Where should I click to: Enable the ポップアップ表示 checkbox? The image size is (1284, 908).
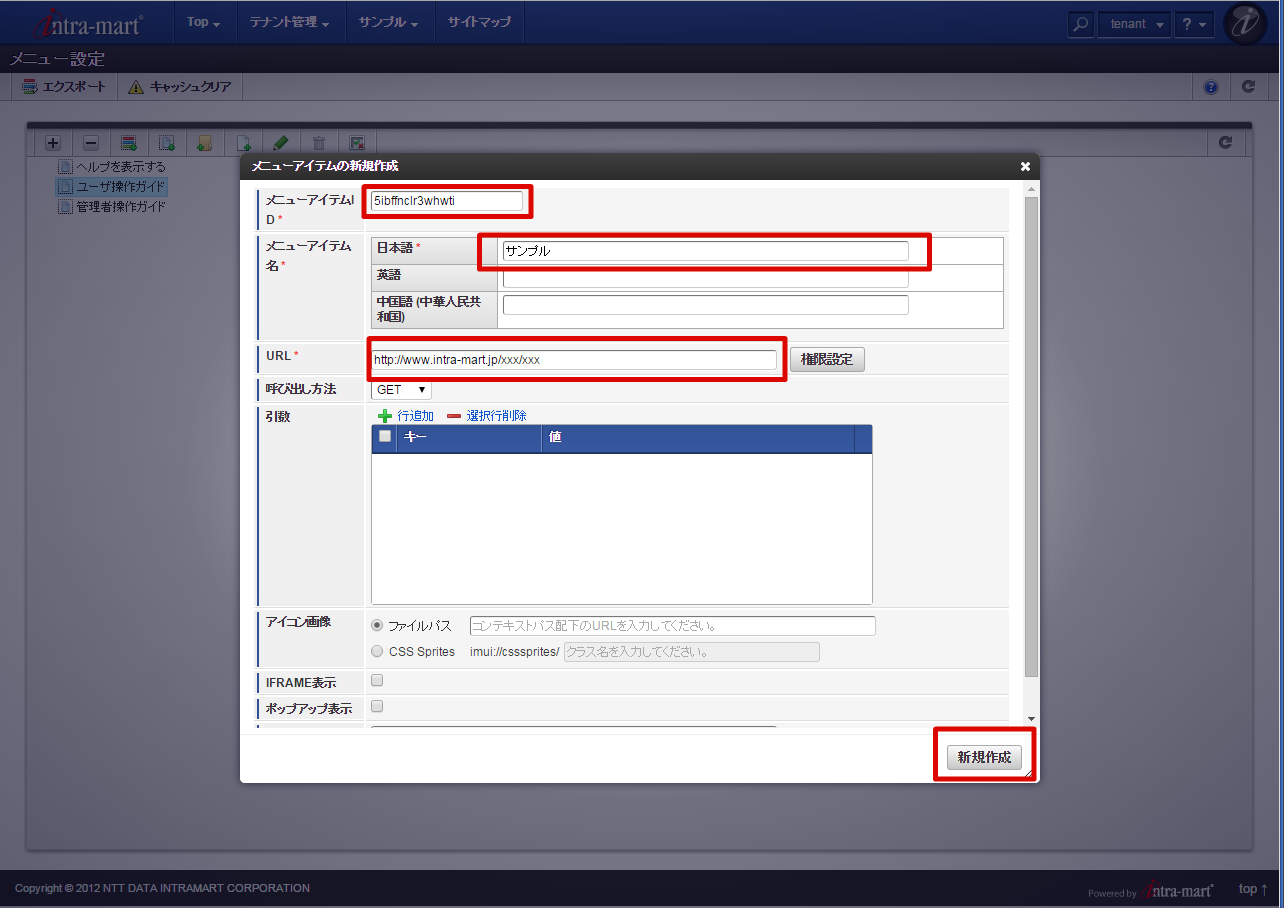tap(377, 706)
